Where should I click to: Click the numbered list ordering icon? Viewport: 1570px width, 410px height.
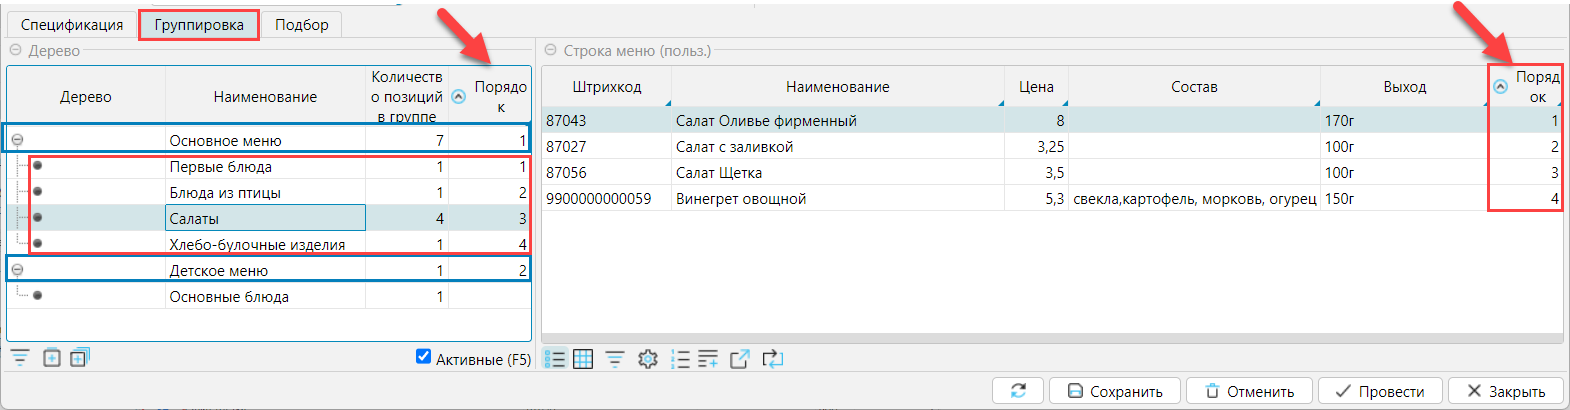click(680, 359)
